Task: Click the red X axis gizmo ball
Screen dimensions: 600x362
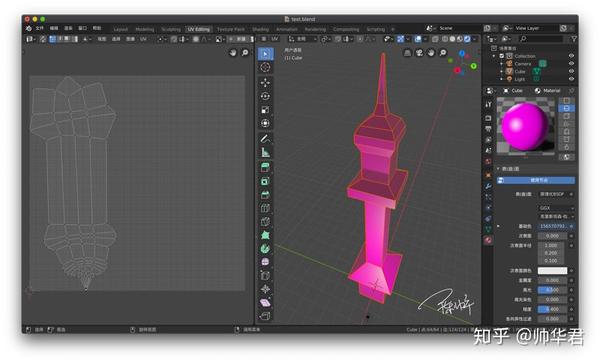Action: tap(457, 70)
